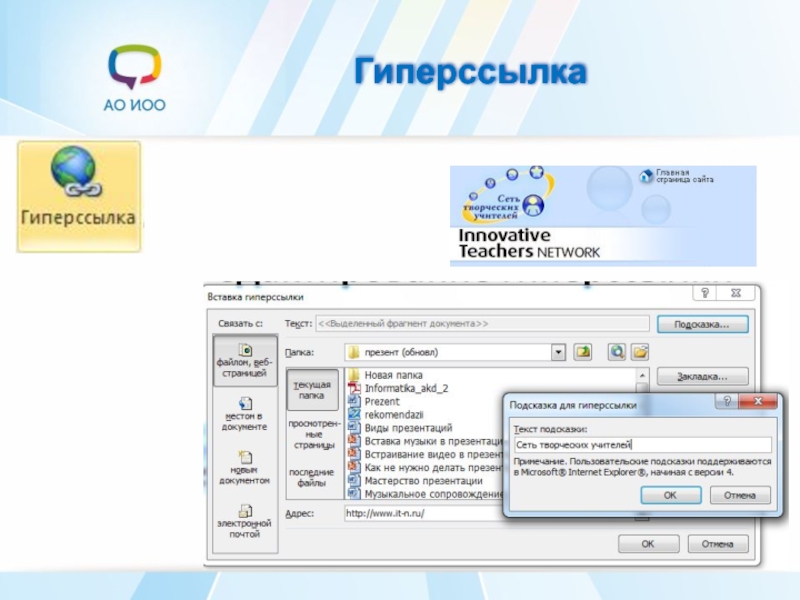The width and height of the screenshot is (800, 600).
Task: Select link to 'новым документом'
Action: [245, 468]
